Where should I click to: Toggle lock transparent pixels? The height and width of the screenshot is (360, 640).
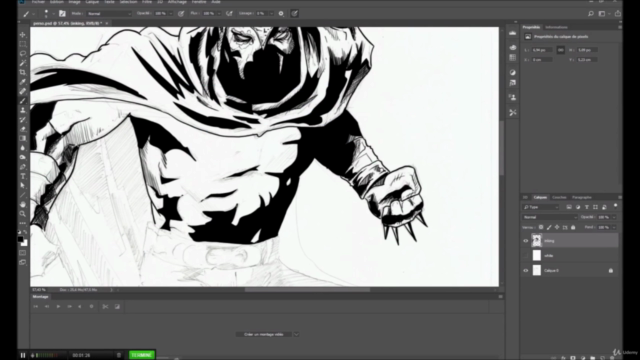click(x=541, y=227)
